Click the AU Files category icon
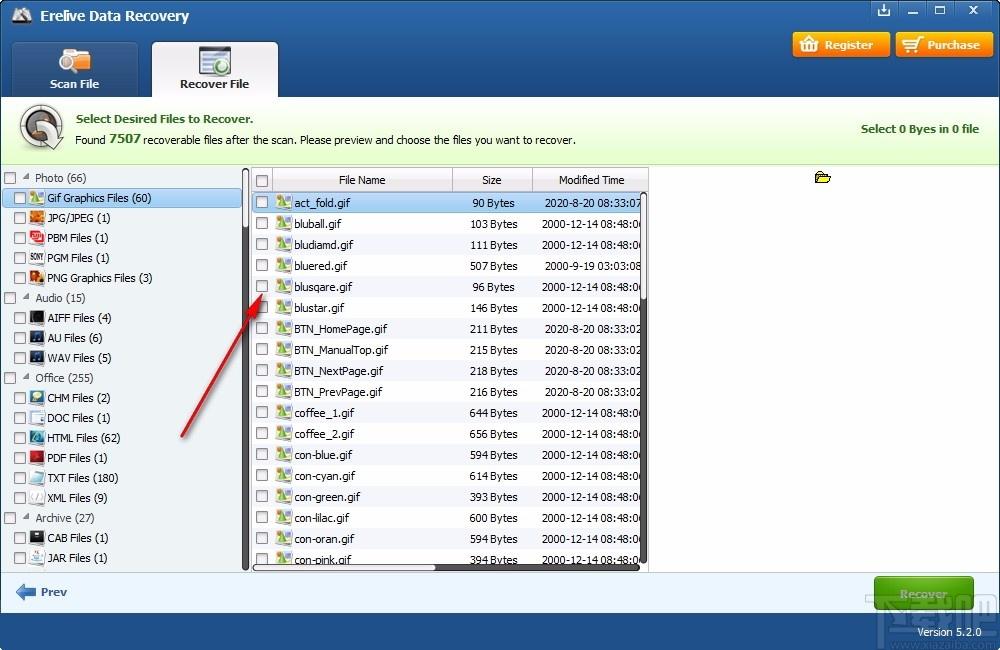The image size is (1000, 650). [x=37, y=337]
